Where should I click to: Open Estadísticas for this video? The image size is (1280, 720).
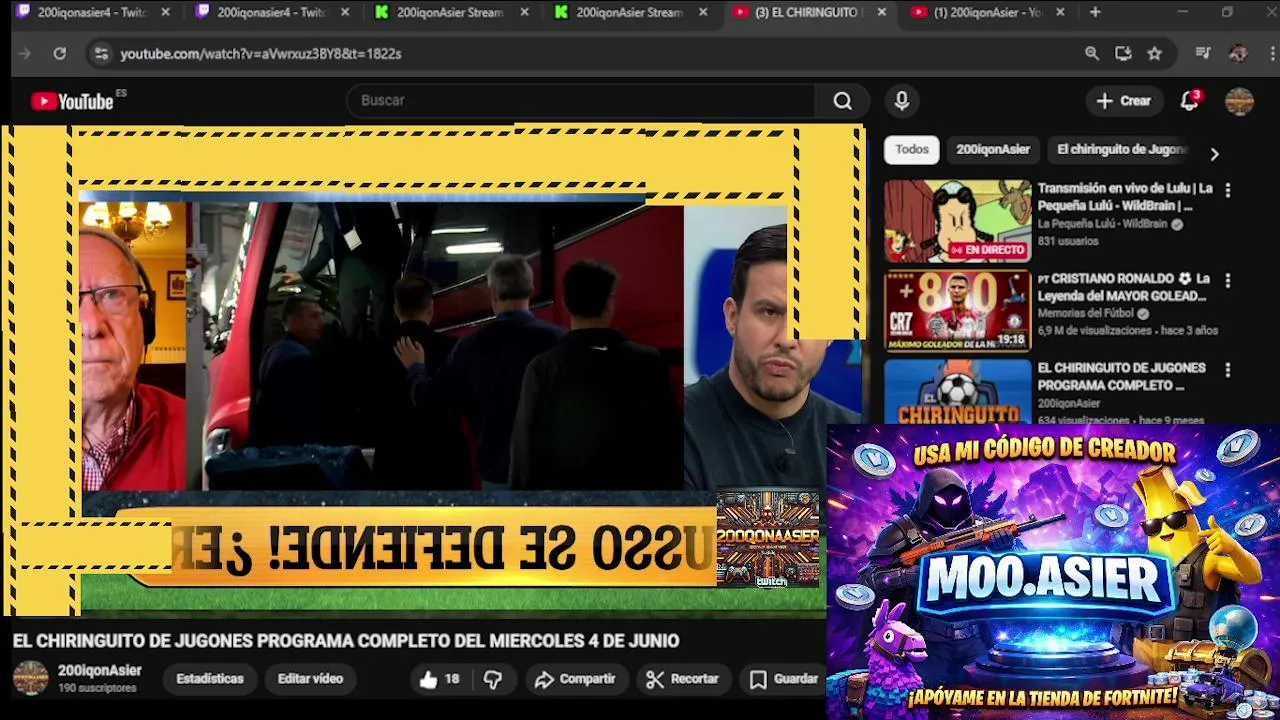209,679
